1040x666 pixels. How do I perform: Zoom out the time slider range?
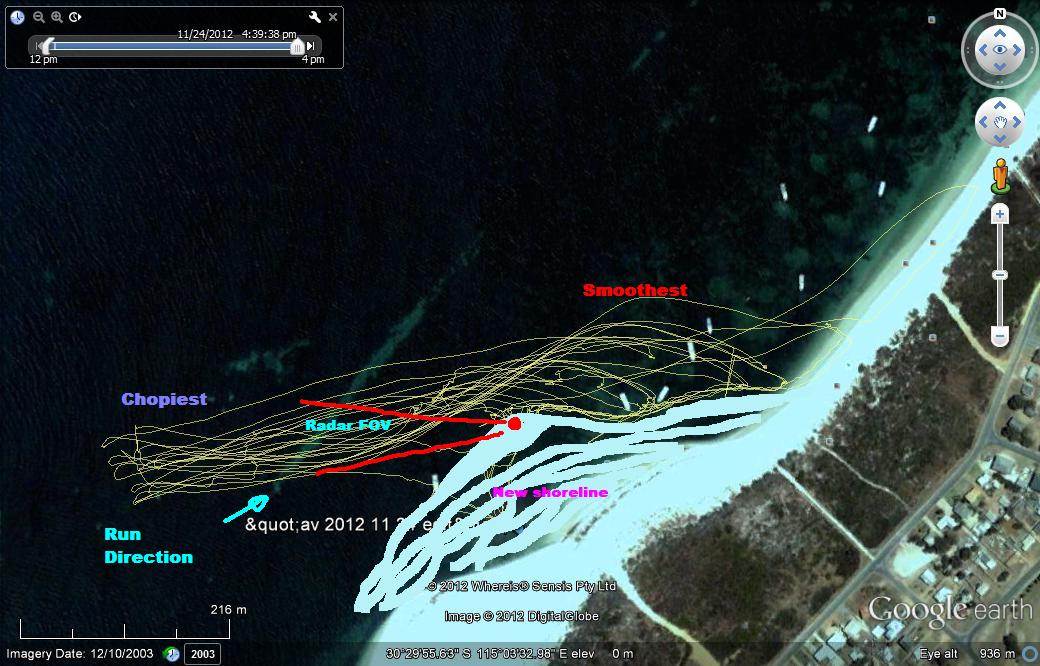click(x=39, y=17)
